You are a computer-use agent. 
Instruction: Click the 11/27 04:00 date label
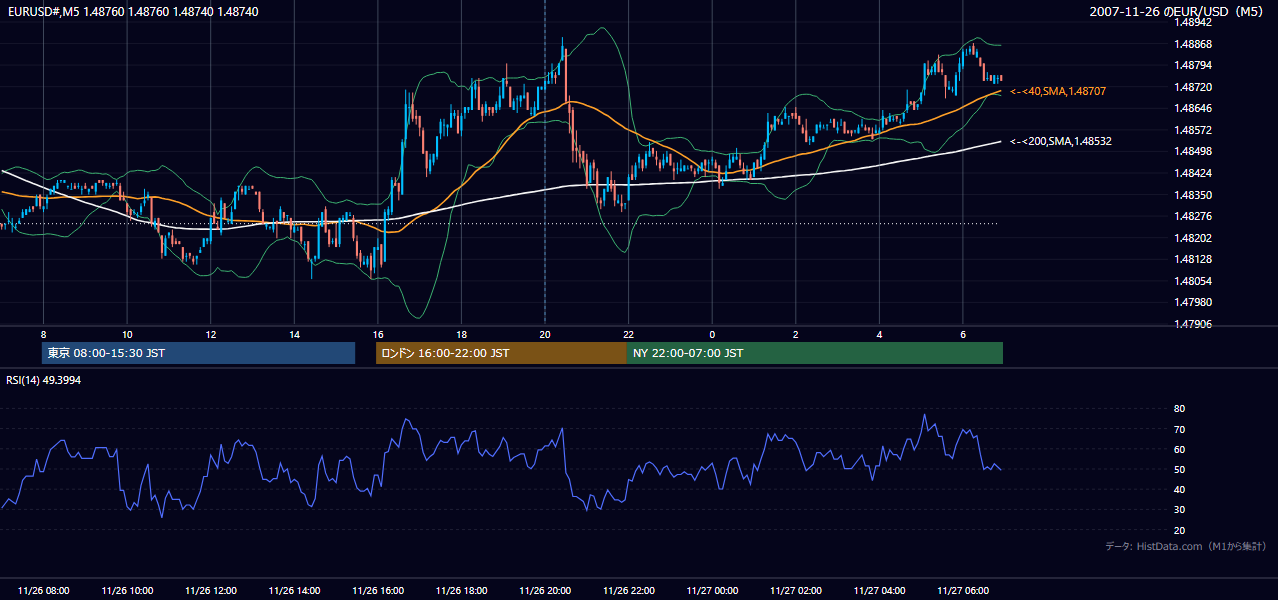(x=879, y=591)
